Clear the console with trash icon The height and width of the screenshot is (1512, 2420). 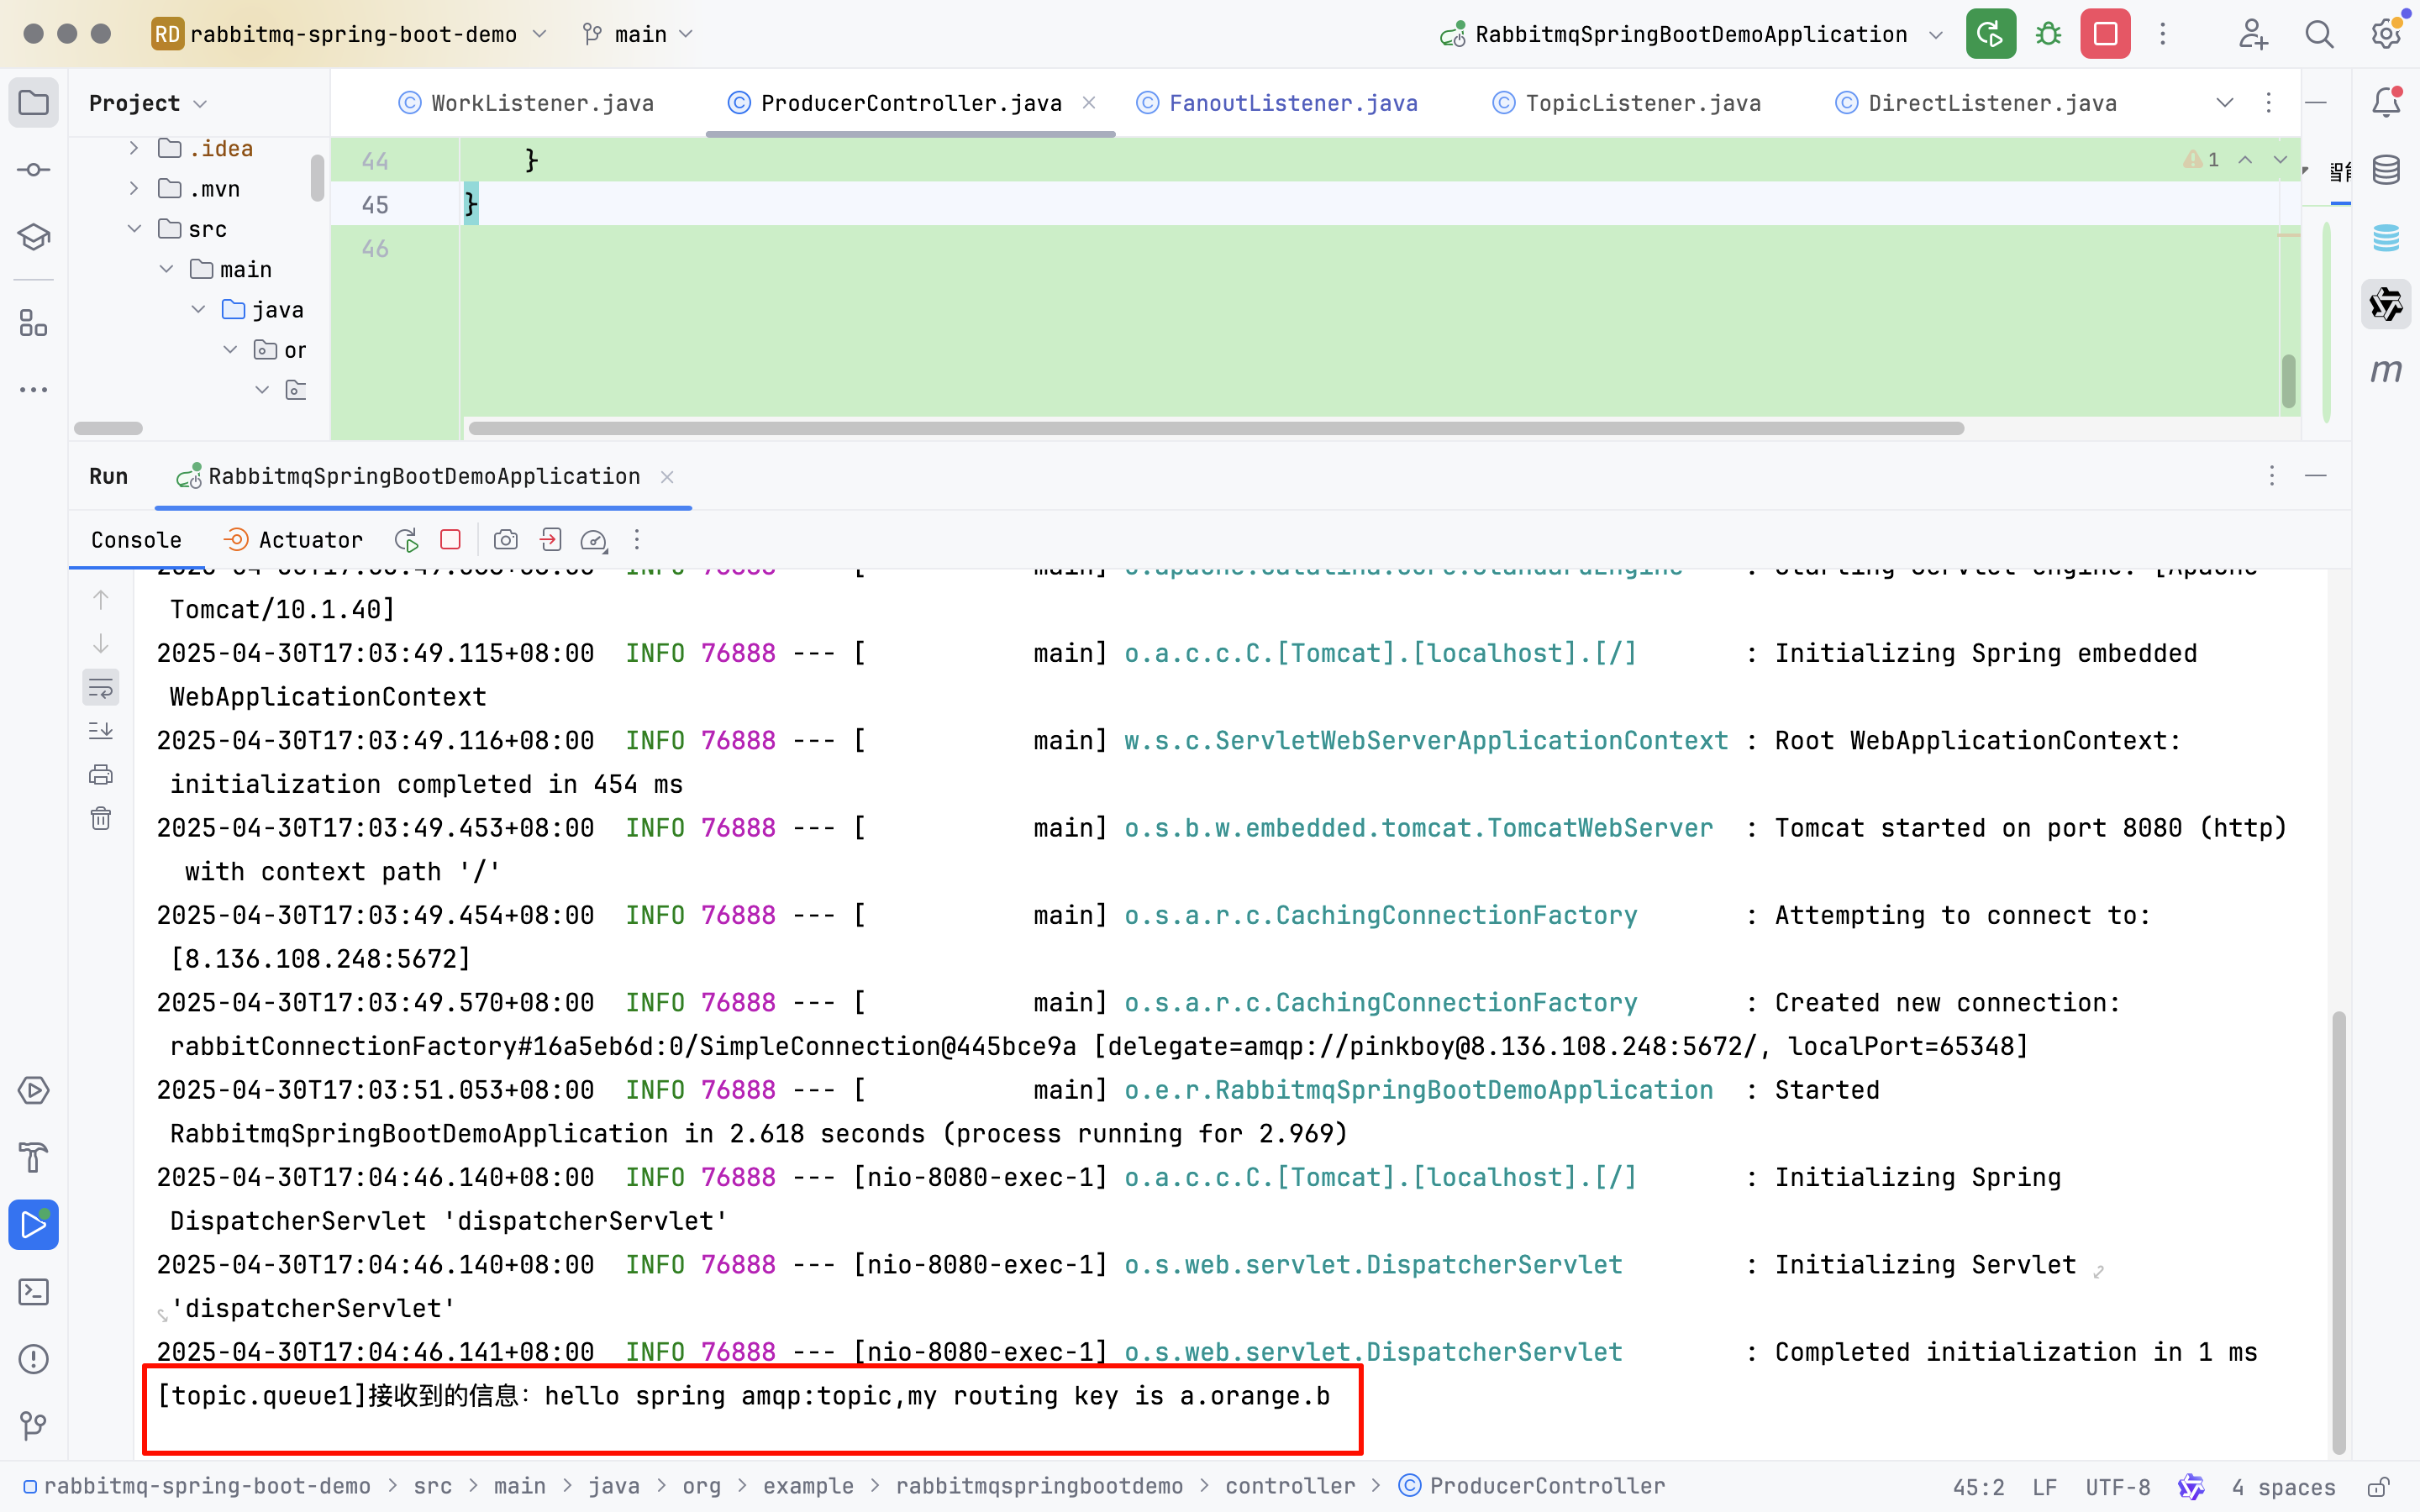(101, 819)
